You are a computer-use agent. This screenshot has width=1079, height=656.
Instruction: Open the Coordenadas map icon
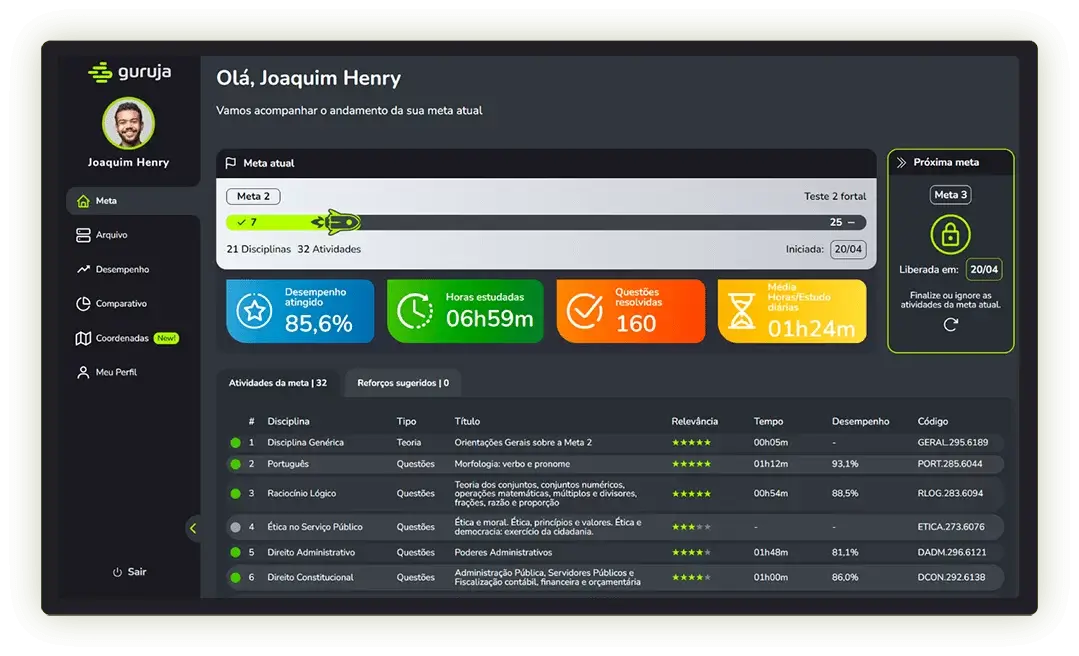pos(83,338)
